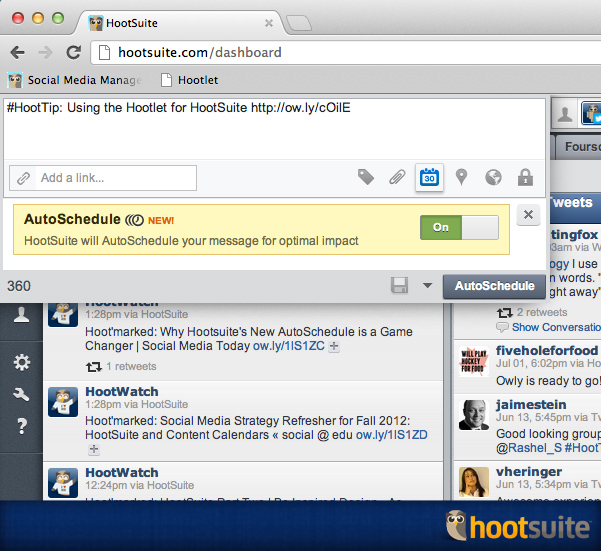Open jaimestein profile name
This screenshot has height=551, width=601.
[531, 405]
